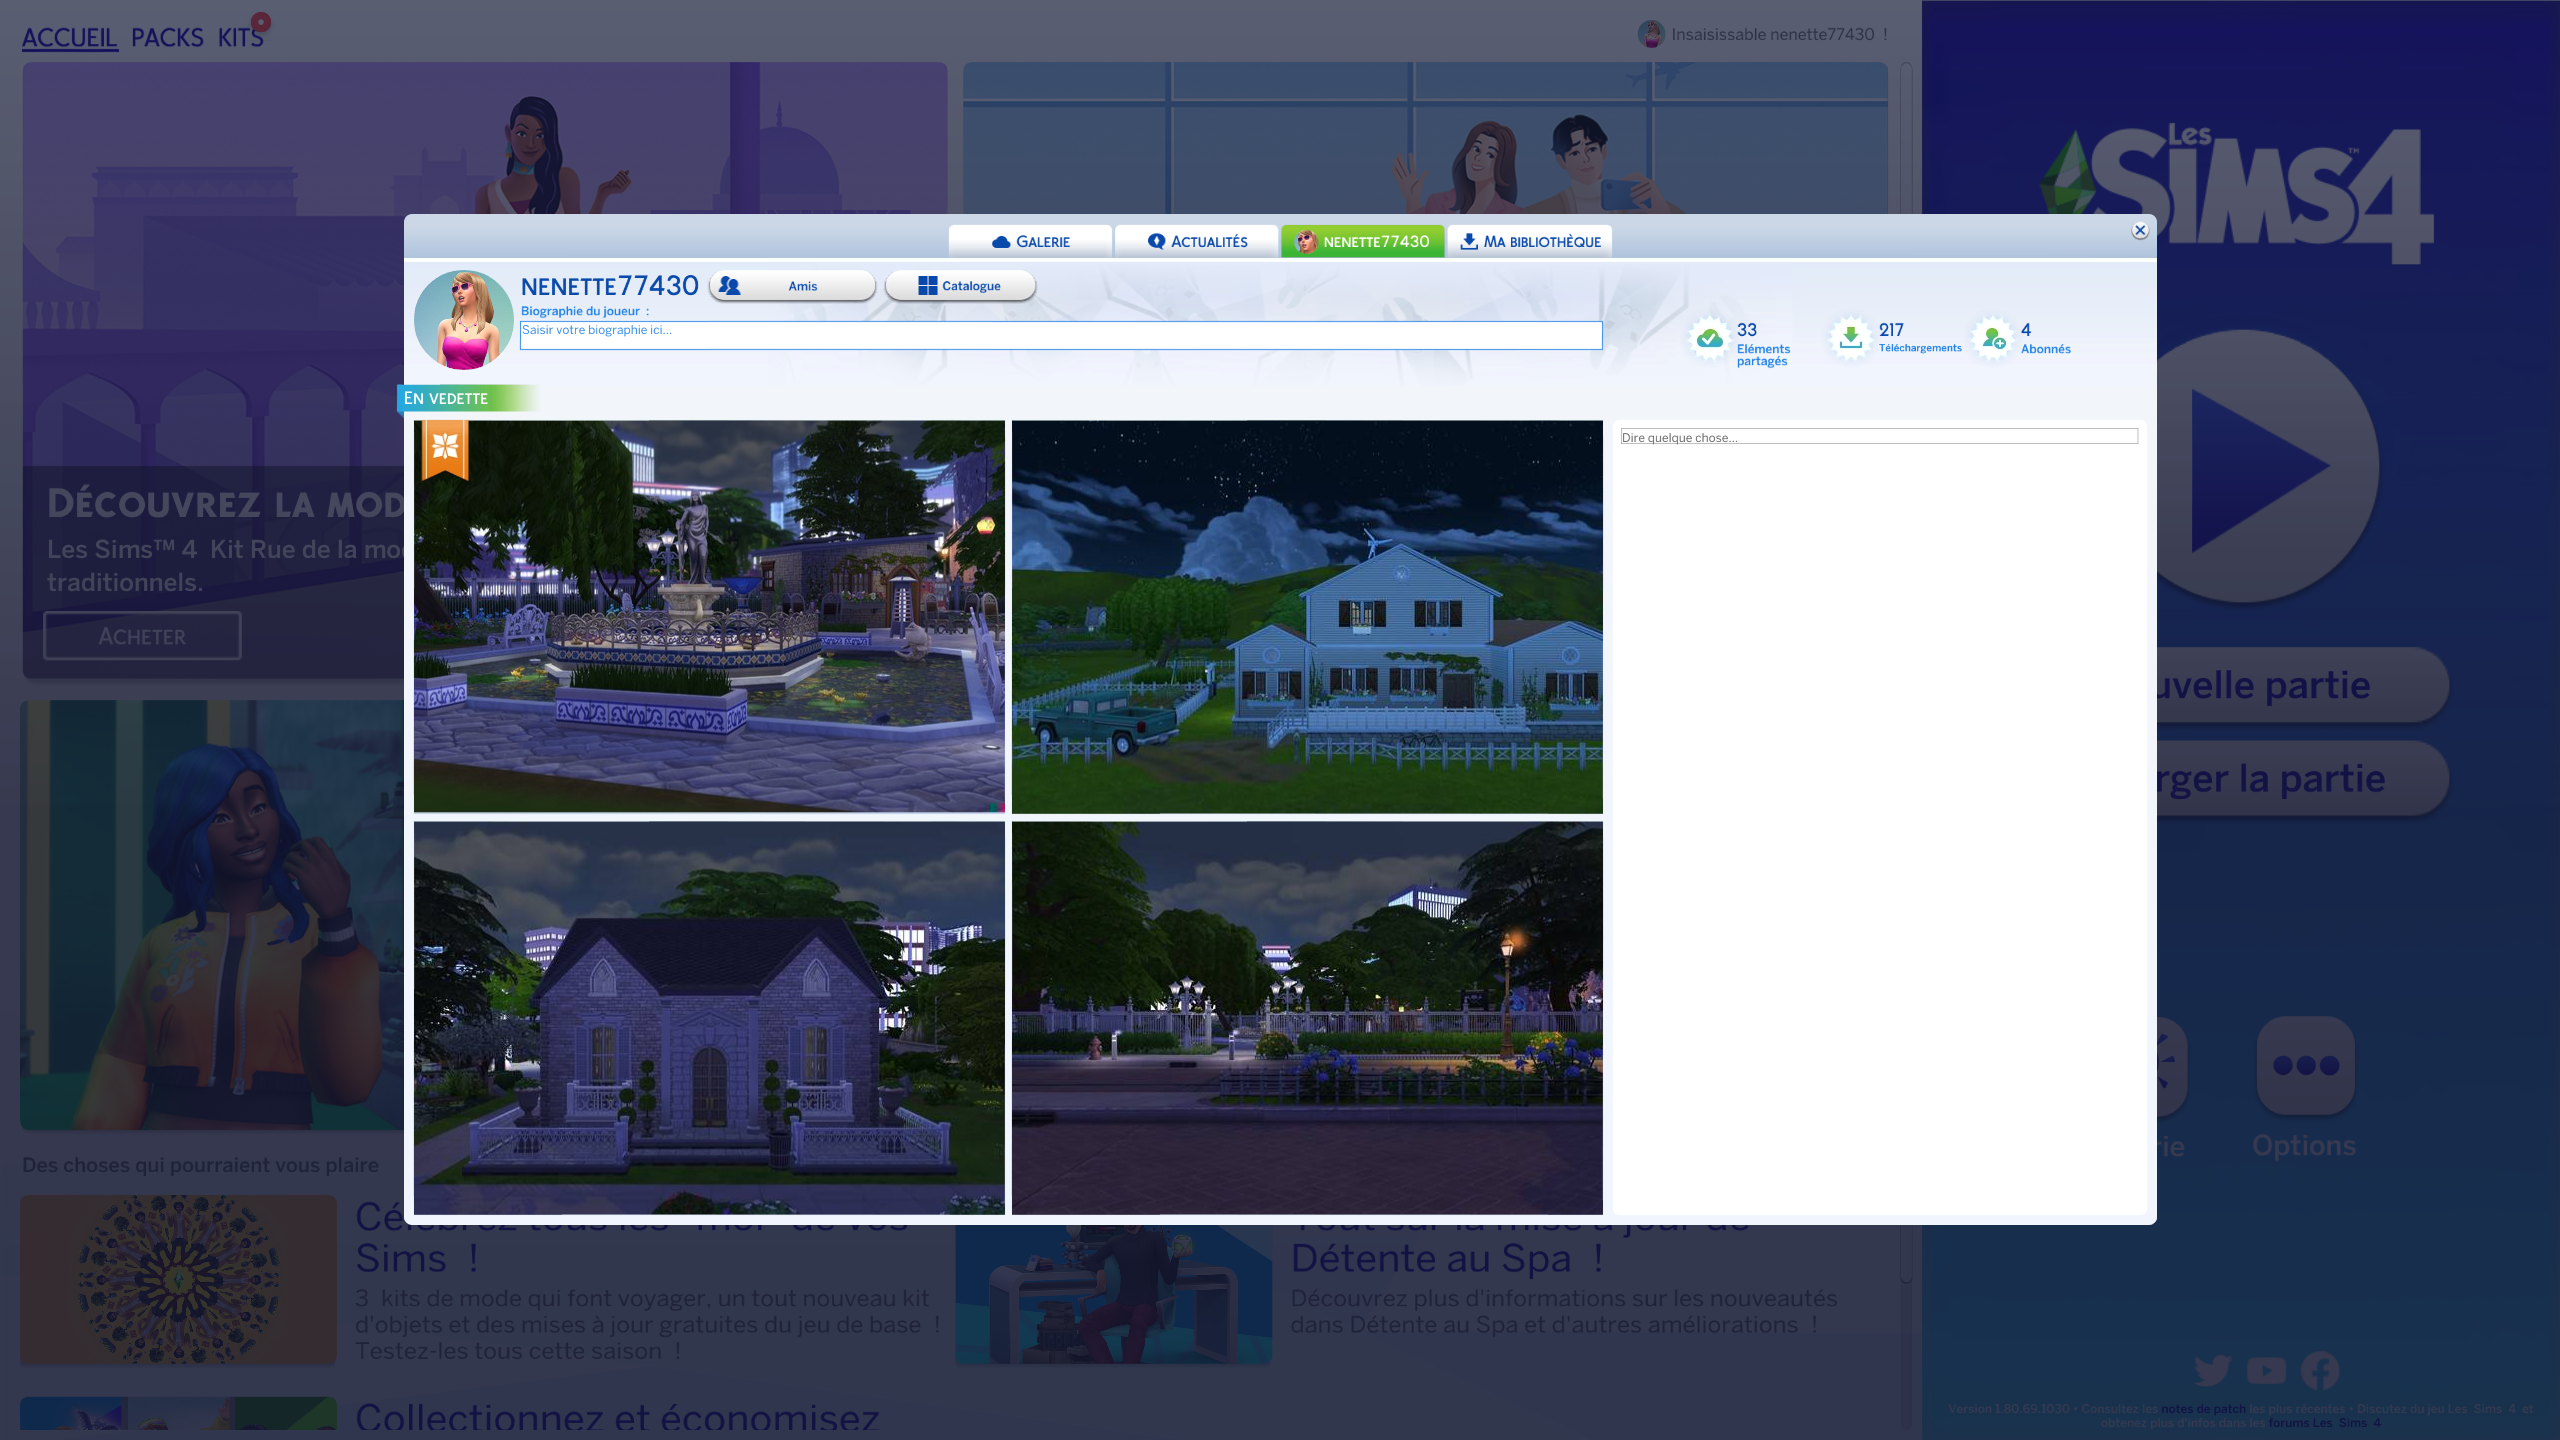This screenshot has height=1440, width=2560.
Task: Click the downloads count icon
Action: coord(1851,337)
